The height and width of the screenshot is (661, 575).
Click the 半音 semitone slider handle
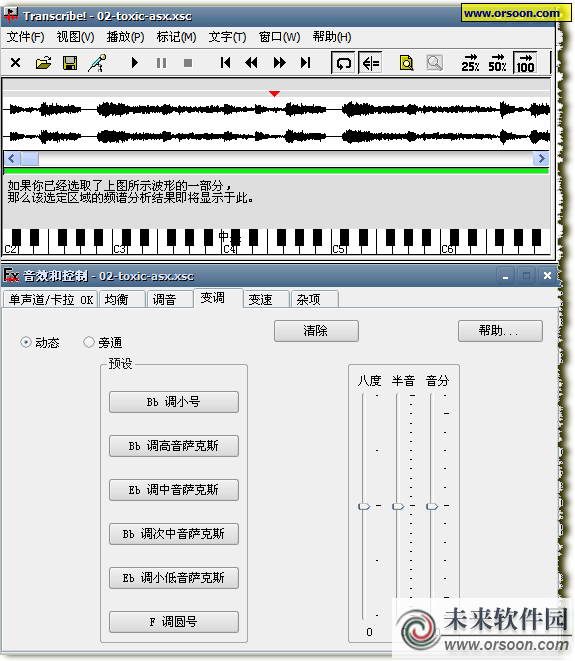point(398,506)
